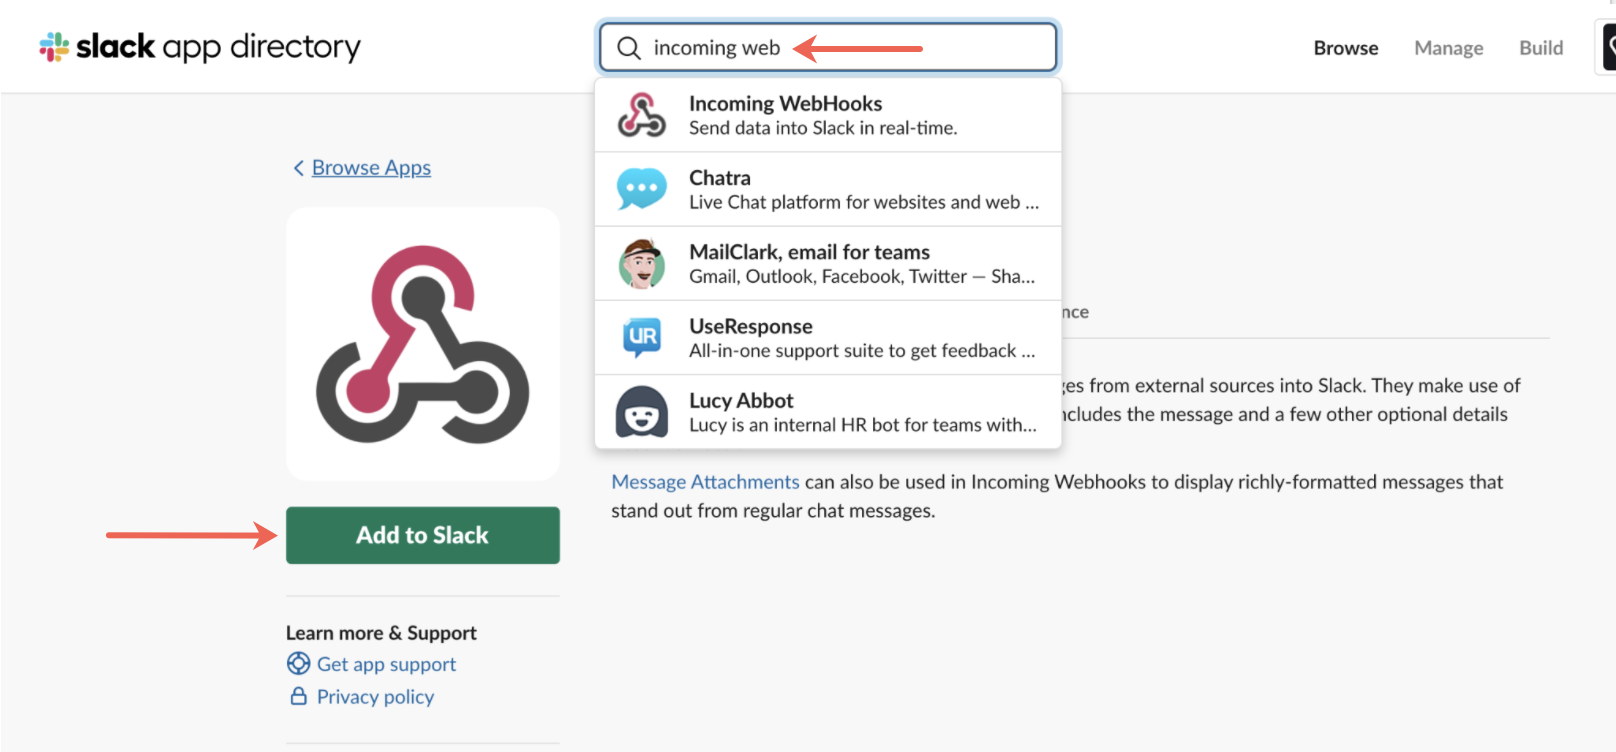Click the MailClark avatar icon
The height and width of the screenshot is (752, 1616).
642,264
